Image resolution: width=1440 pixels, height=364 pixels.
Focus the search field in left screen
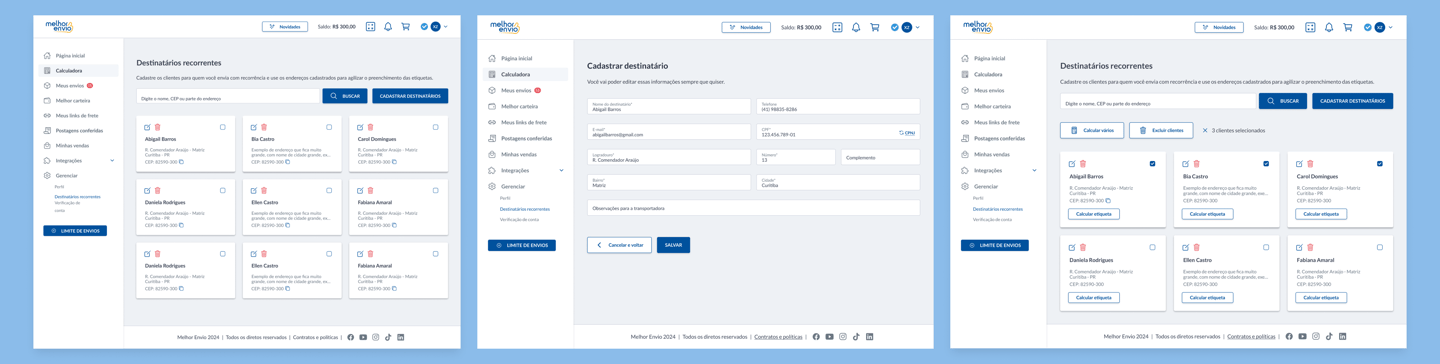click(228, 97)
